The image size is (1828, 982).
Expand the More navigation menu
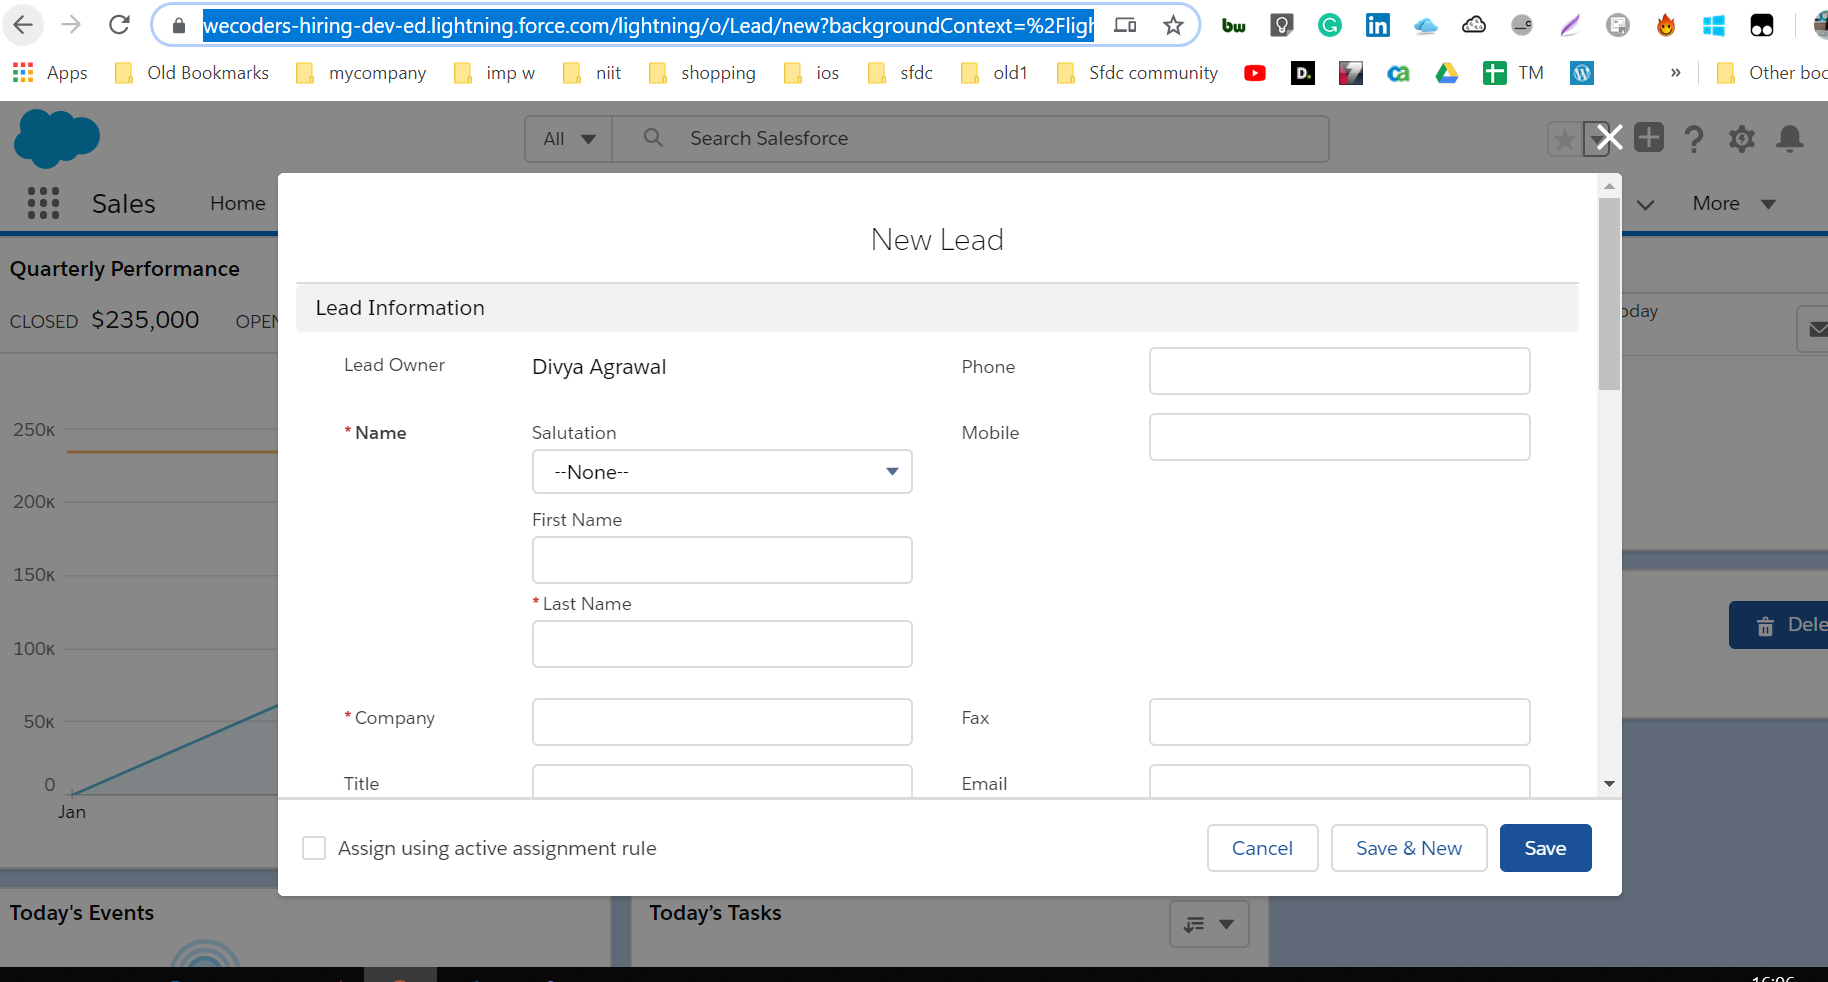pyautogui.click(x=1733, y=203)
